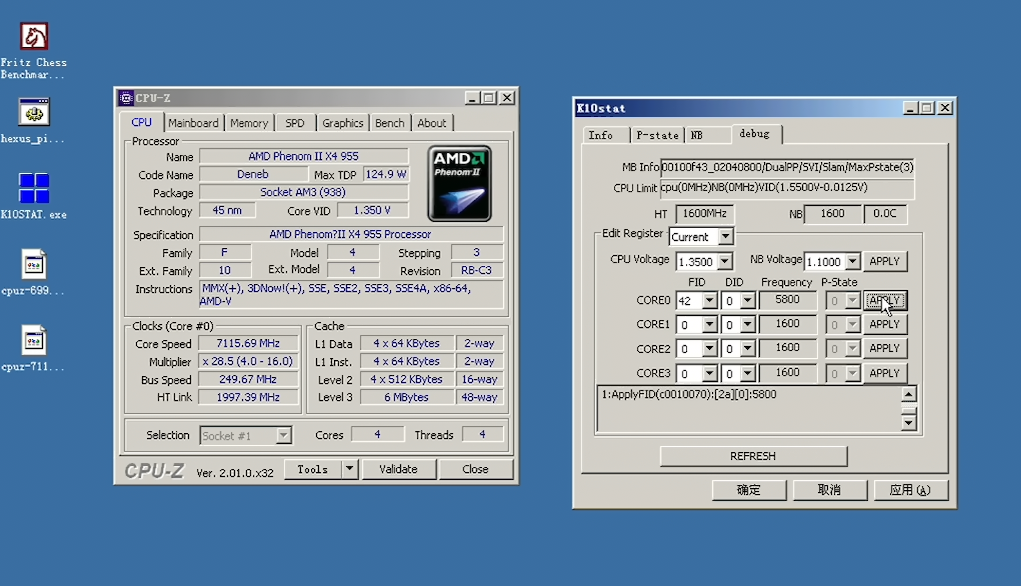Click the AMD Phenom II X4 955 name field
The width and height of the screenshot is (1021, 586).
[x=303, y=156]
